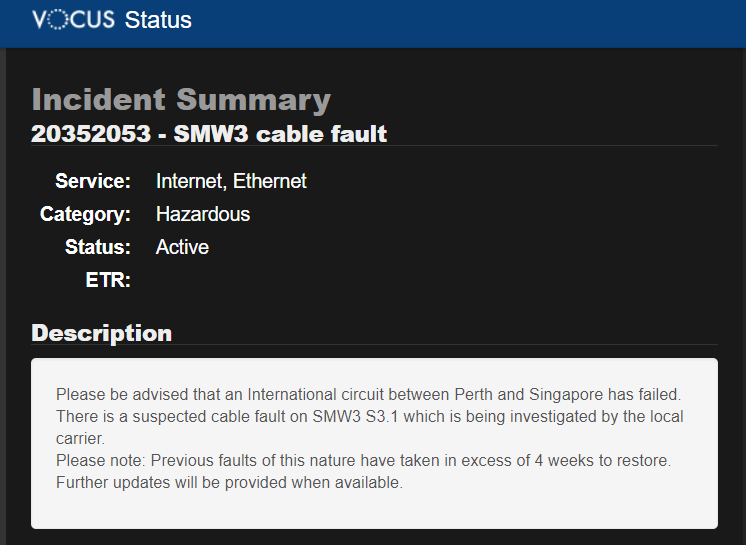
Task: Click the Further updates will be provided line
Action: 229,483
